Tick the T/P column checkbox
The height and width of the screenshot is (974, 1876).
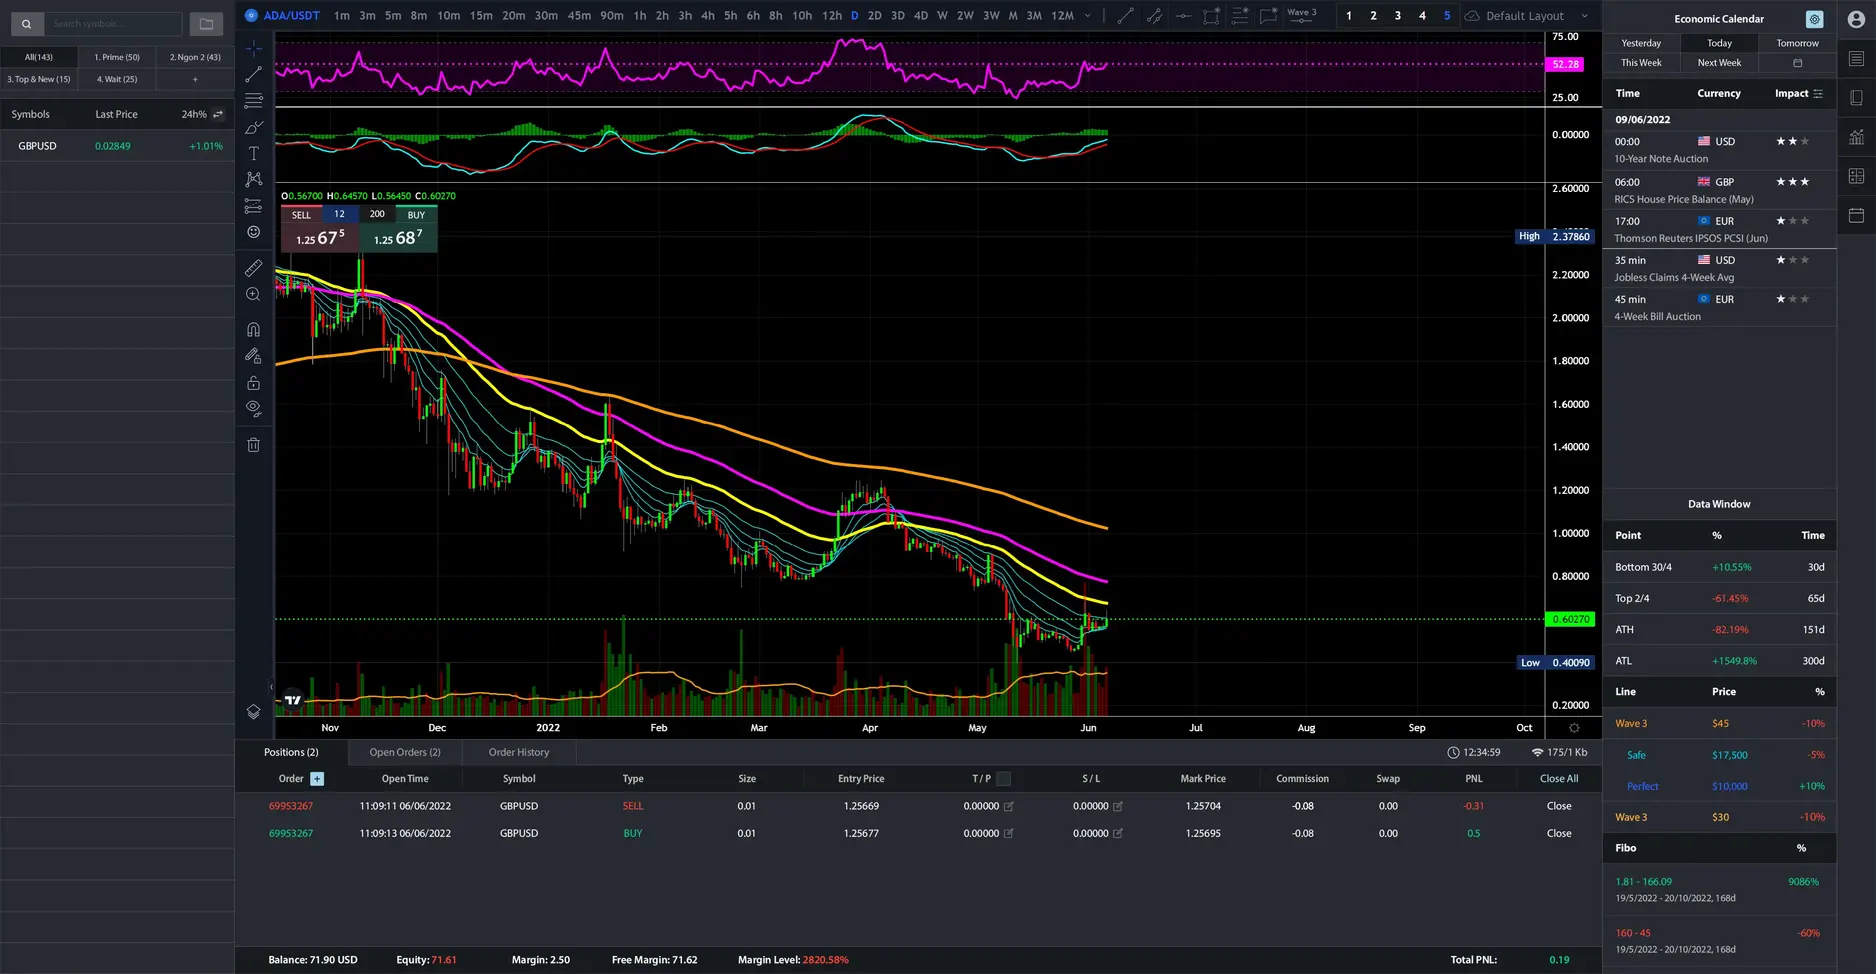(1004, 779)
